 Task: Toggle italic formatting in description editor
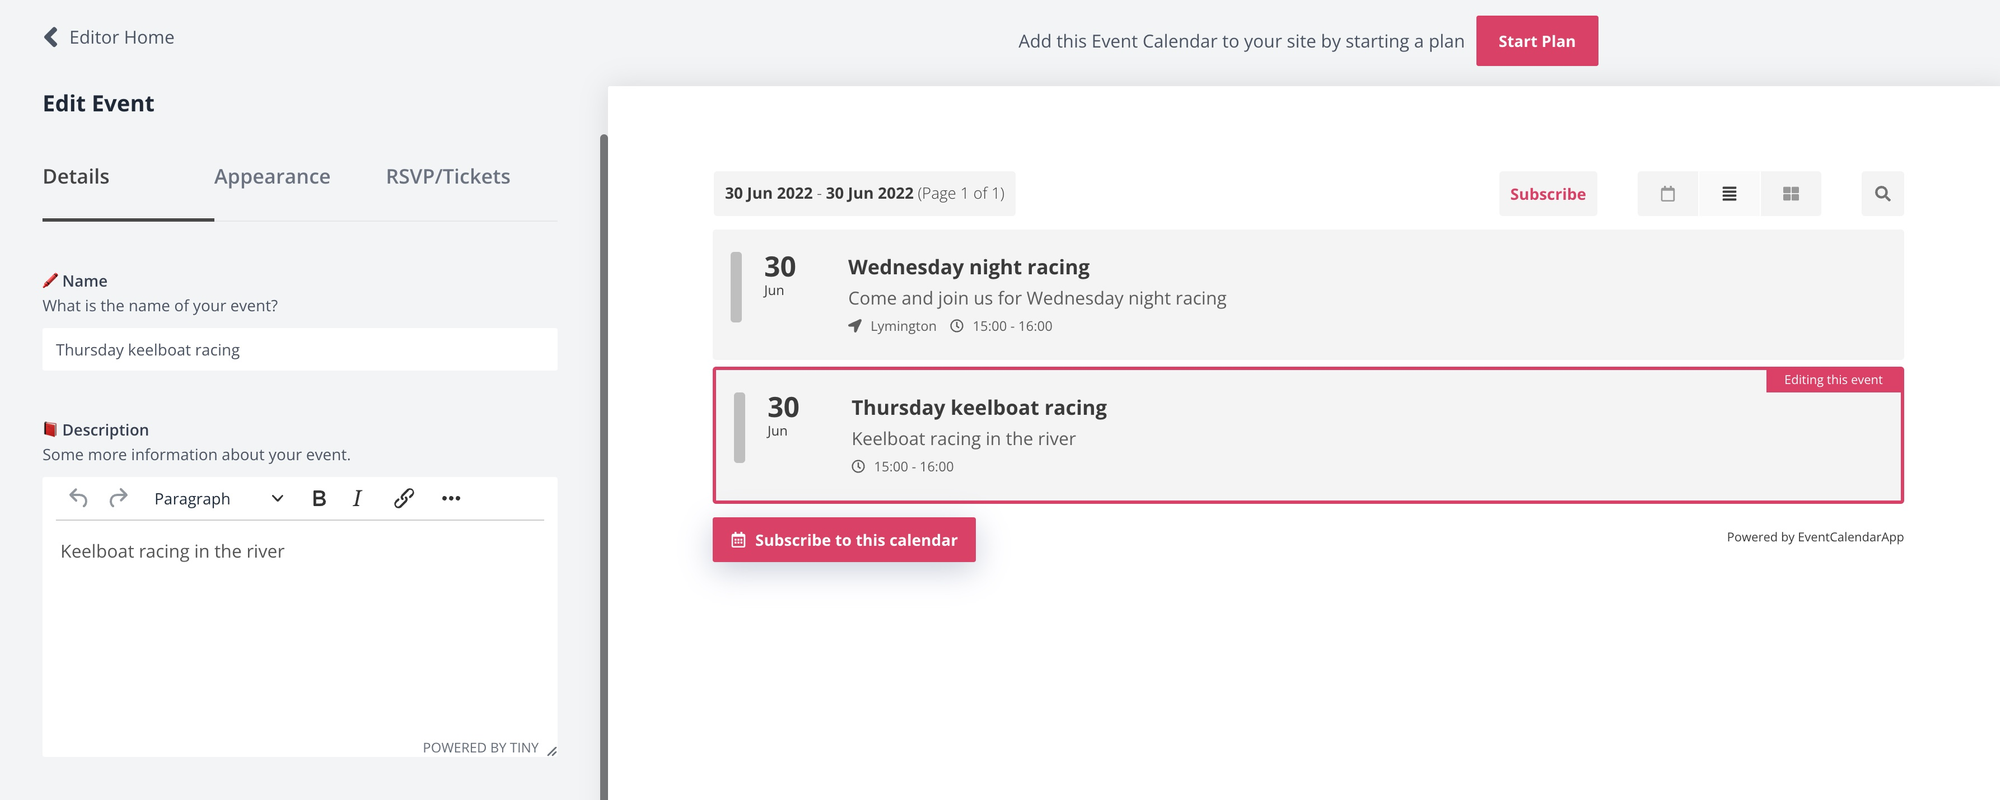pyautogui.click(x=357, y=498)
